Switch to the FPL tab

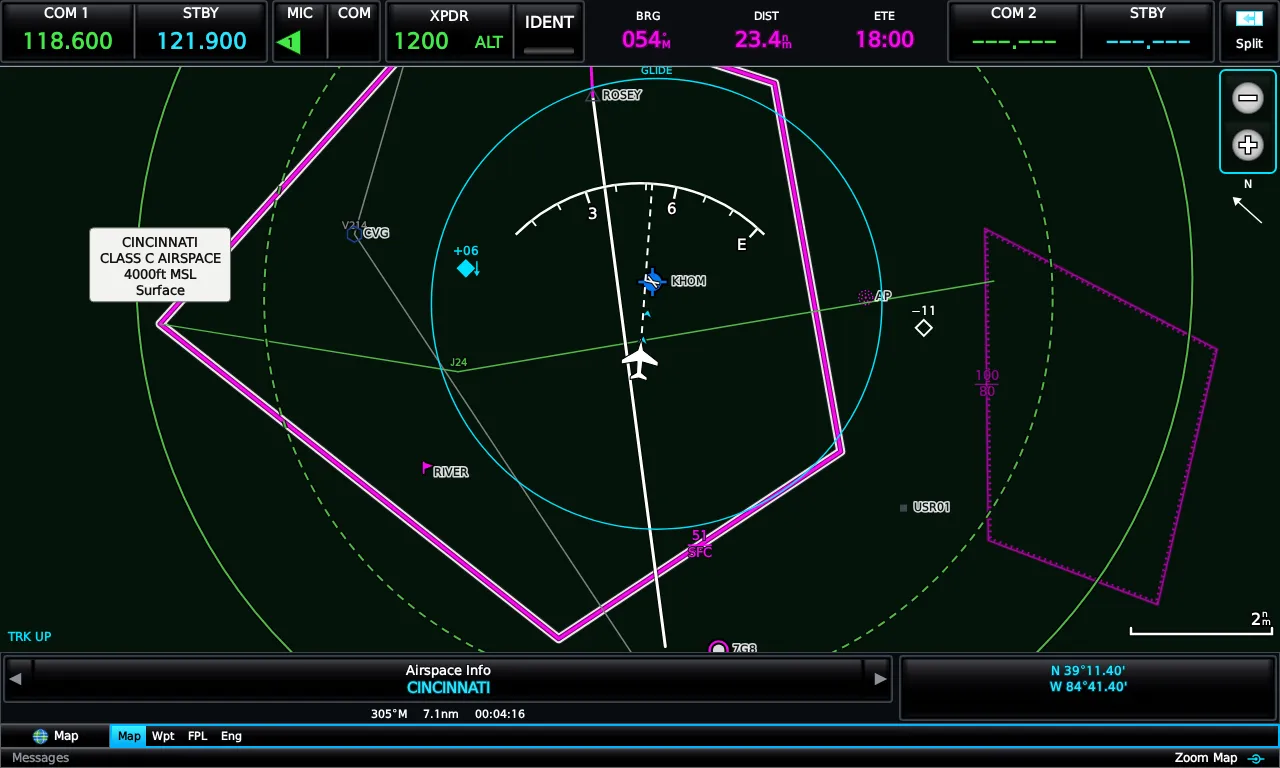(198, 736)
